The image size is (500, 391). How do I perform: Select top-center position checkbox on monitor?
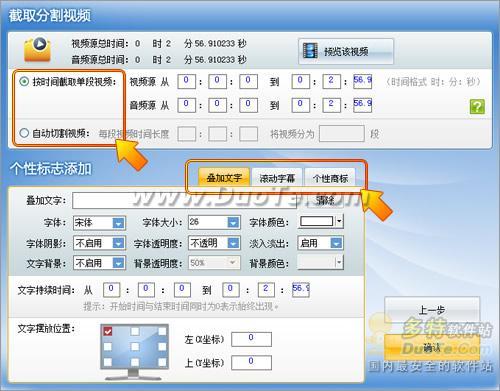tap(135, 331)
